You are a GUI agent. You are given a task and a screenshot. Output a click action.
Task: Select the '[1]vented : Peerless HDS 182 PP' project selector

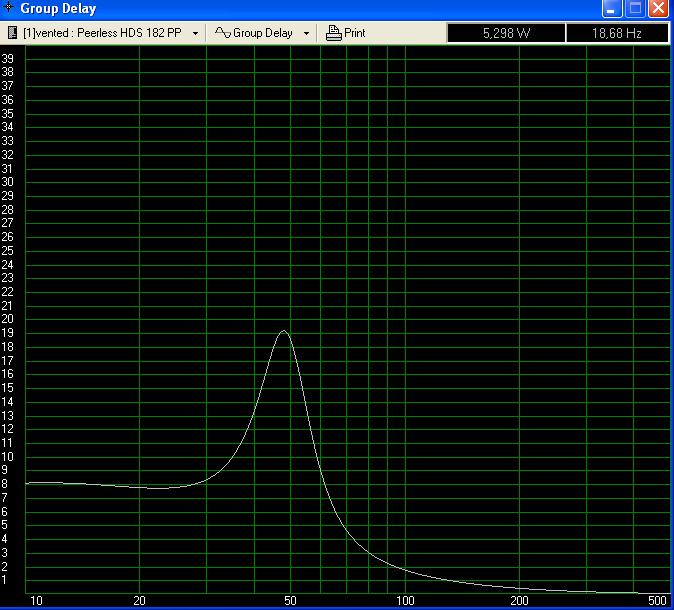[102, 33]
